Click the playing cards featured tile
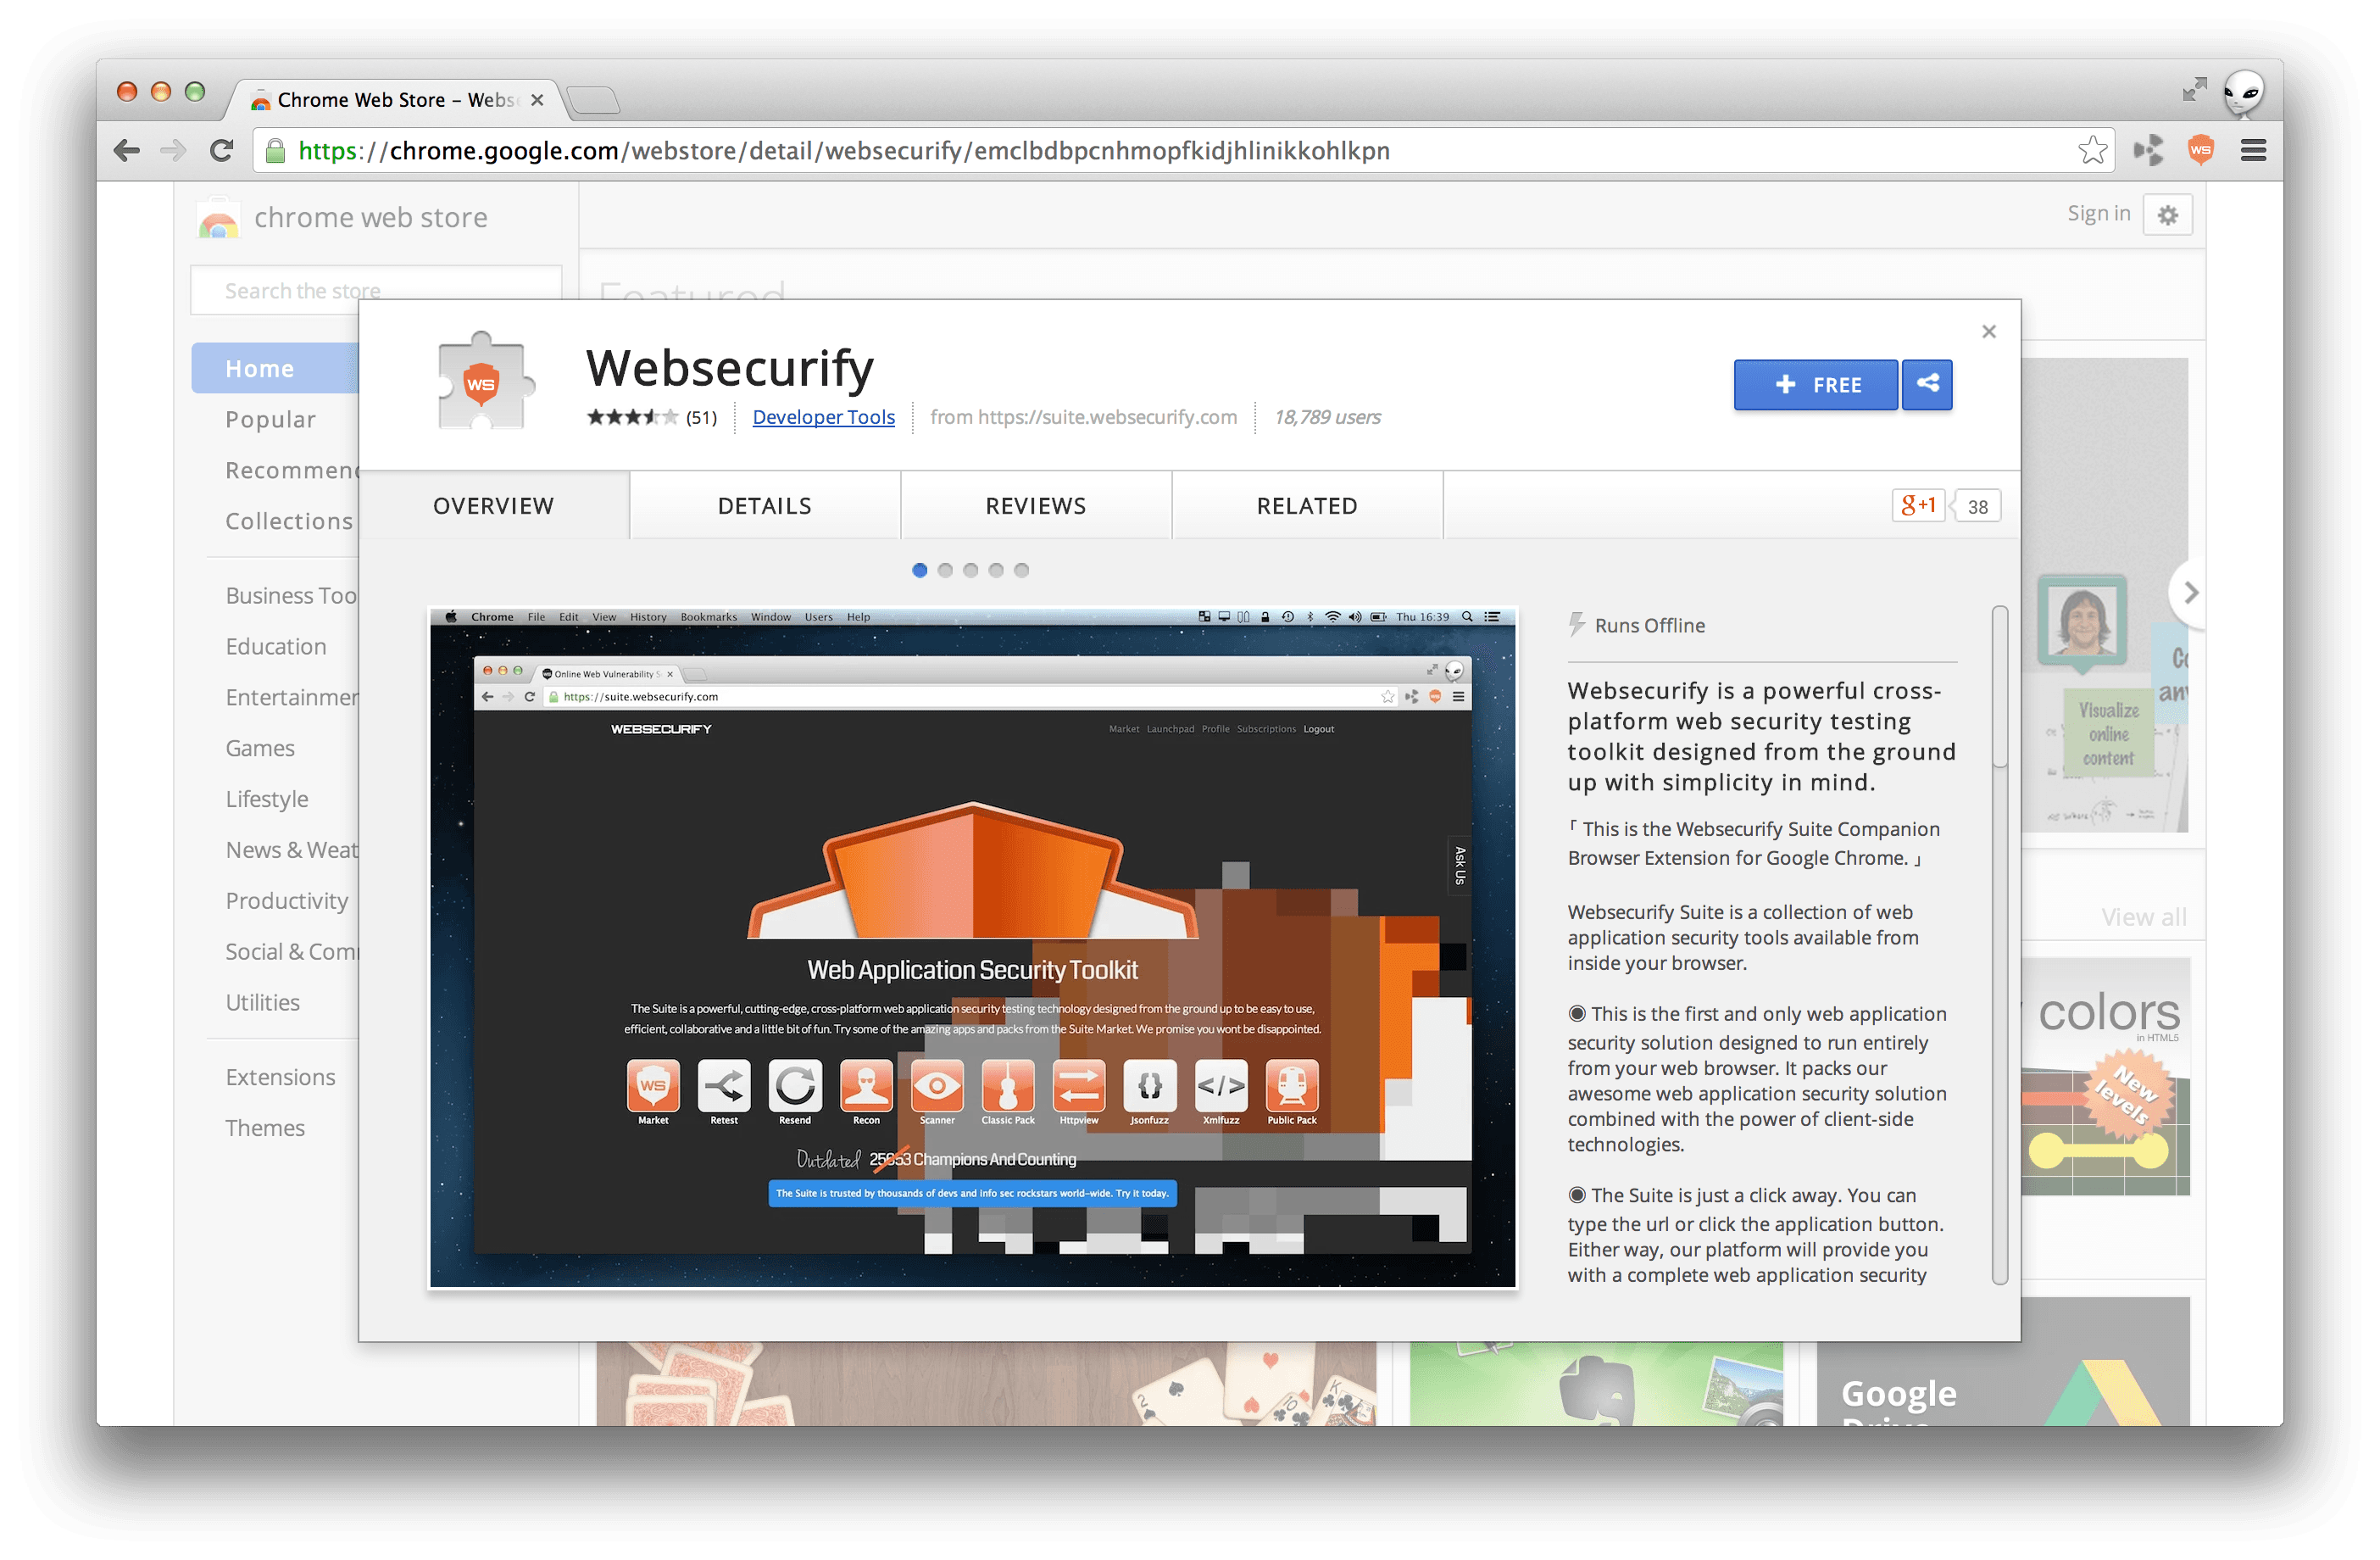This screenshot has height=1560, width=2380. pyautogui.click(x=986, y=1384)
